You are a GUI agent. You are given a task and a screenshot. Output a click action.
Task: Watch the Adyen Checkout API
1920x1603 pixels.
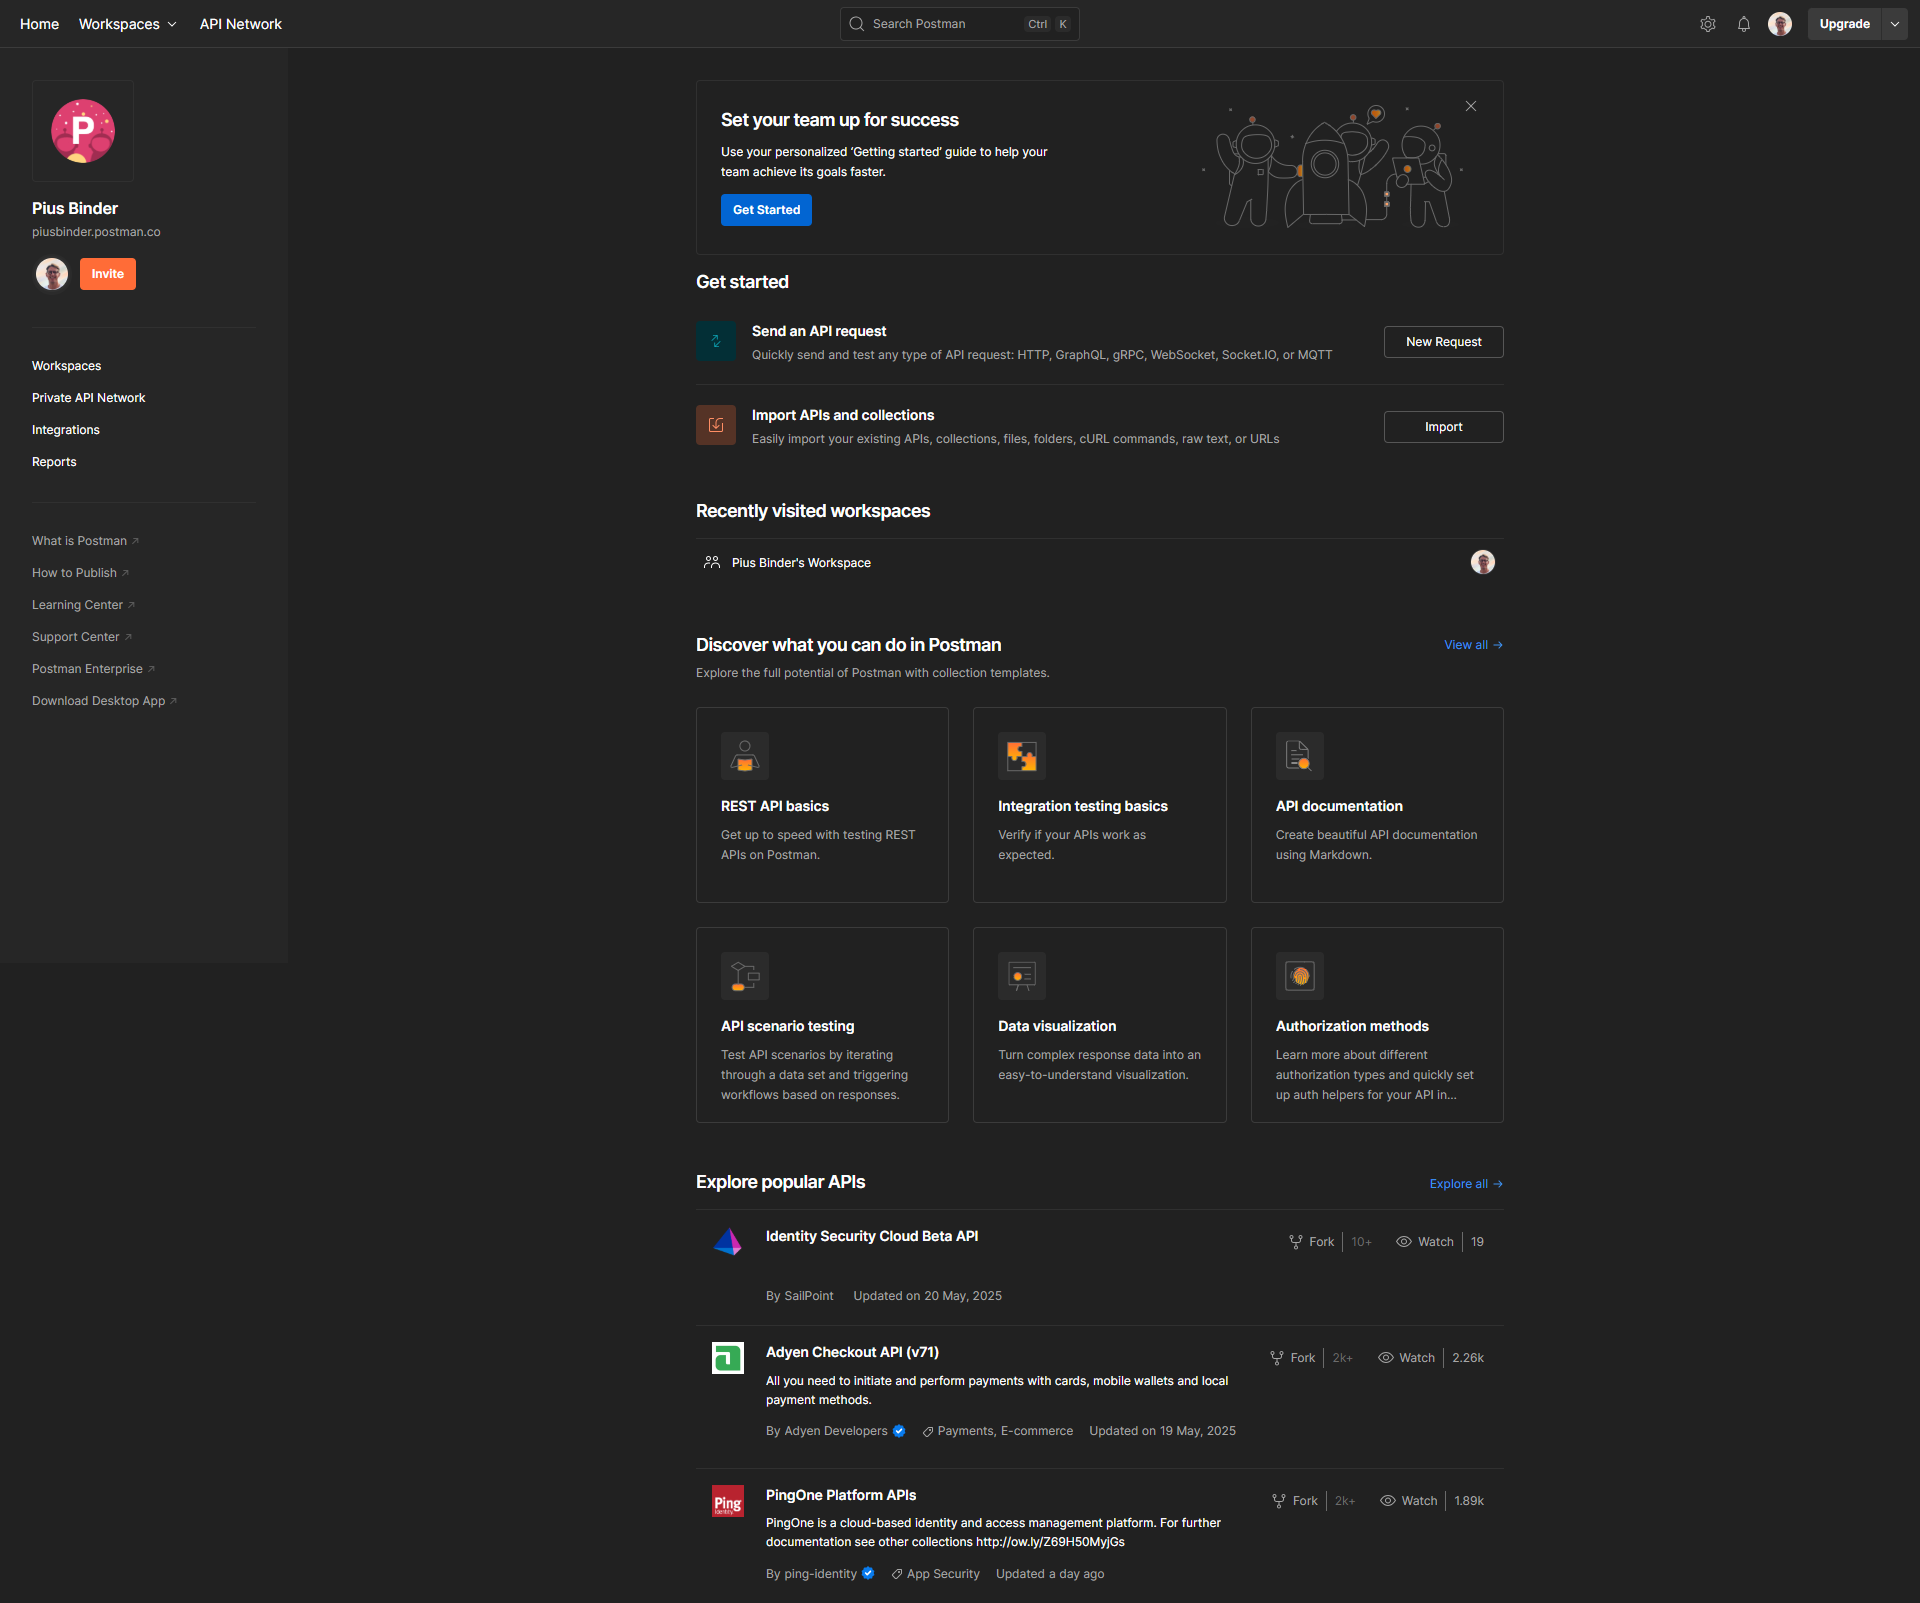1407,1358
